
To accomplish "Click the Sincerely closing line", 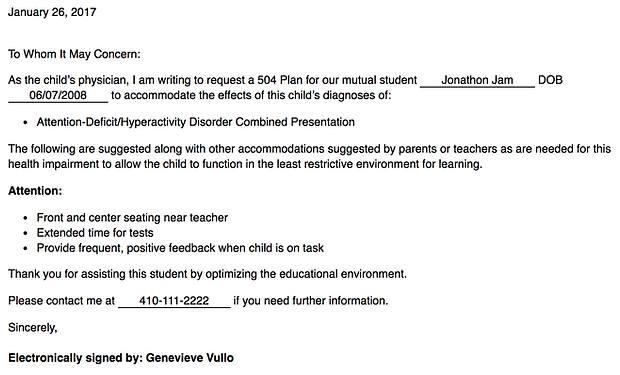I will (x=33, y=328).
